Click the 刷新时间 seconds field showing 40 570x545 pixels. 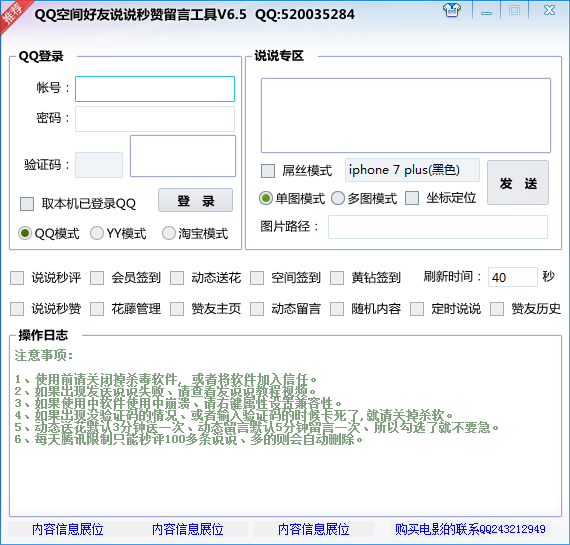pos(513,277)
